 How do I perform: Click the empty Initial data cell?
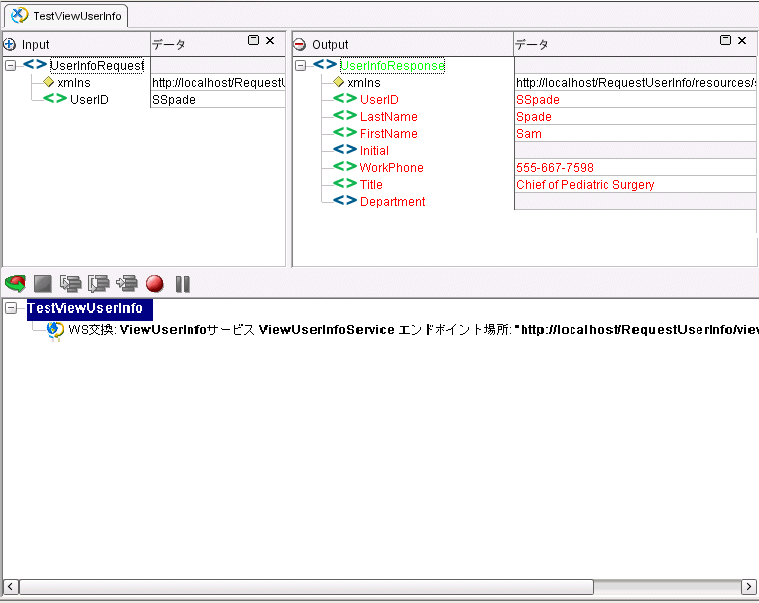pos(635,151)
